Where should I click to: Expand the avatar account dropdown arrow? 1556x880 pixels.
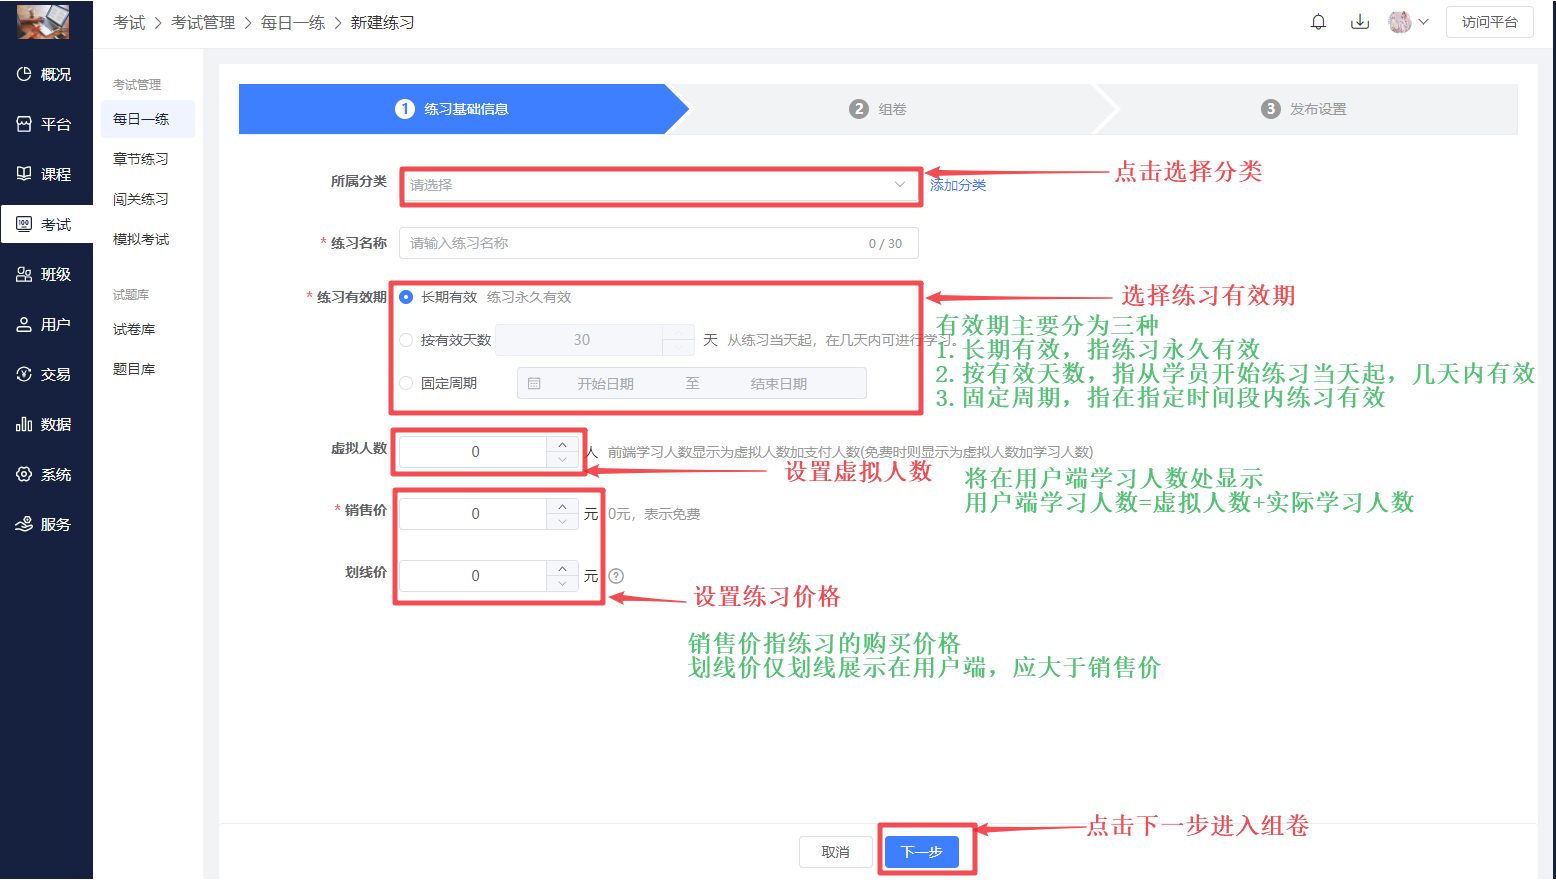tap(1423, 22)
